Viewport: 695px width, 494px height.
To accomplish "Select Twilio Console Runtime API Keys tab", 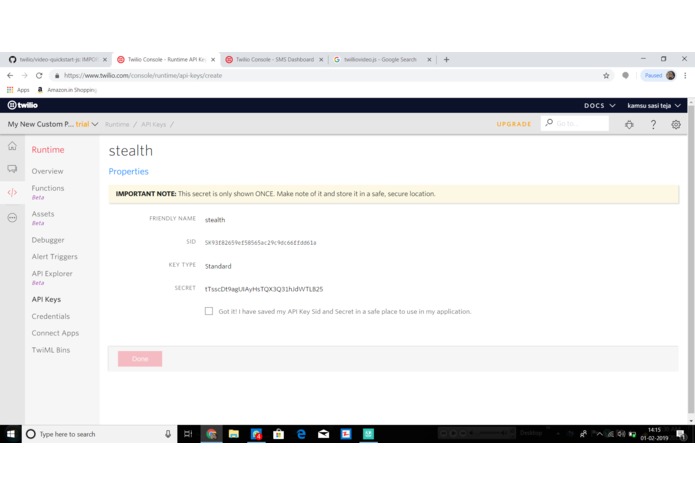I will point(166,59).
